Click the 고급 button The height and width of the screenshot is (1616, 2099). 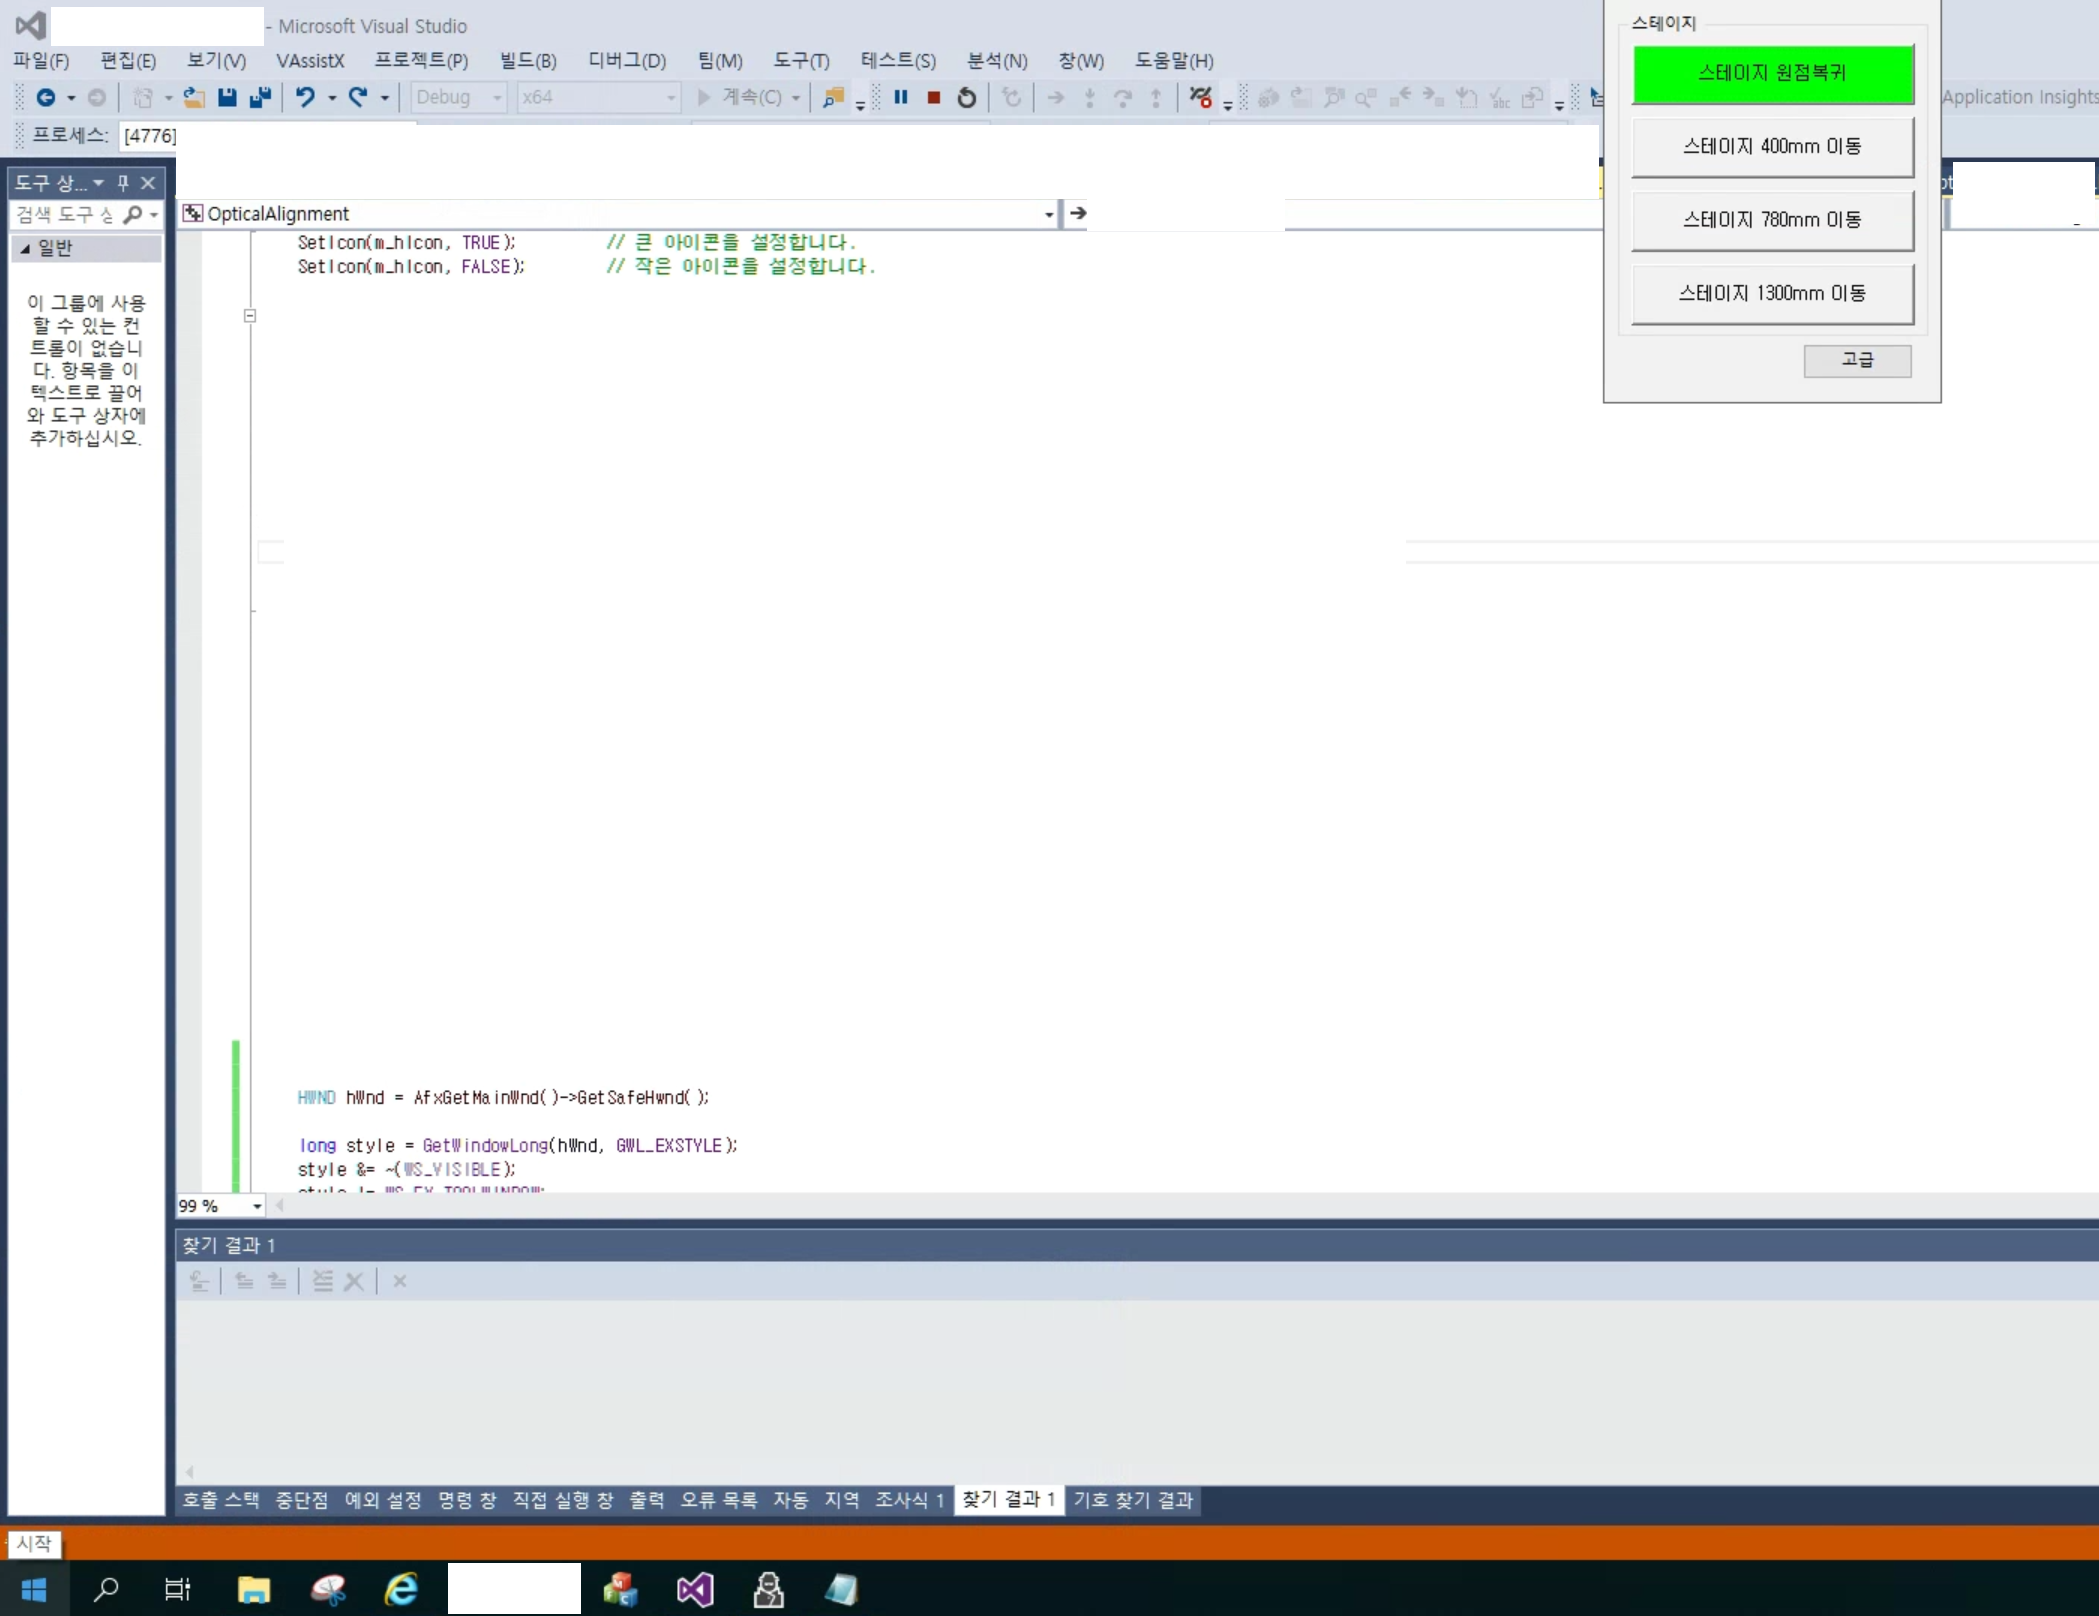tap(1856, 360)
